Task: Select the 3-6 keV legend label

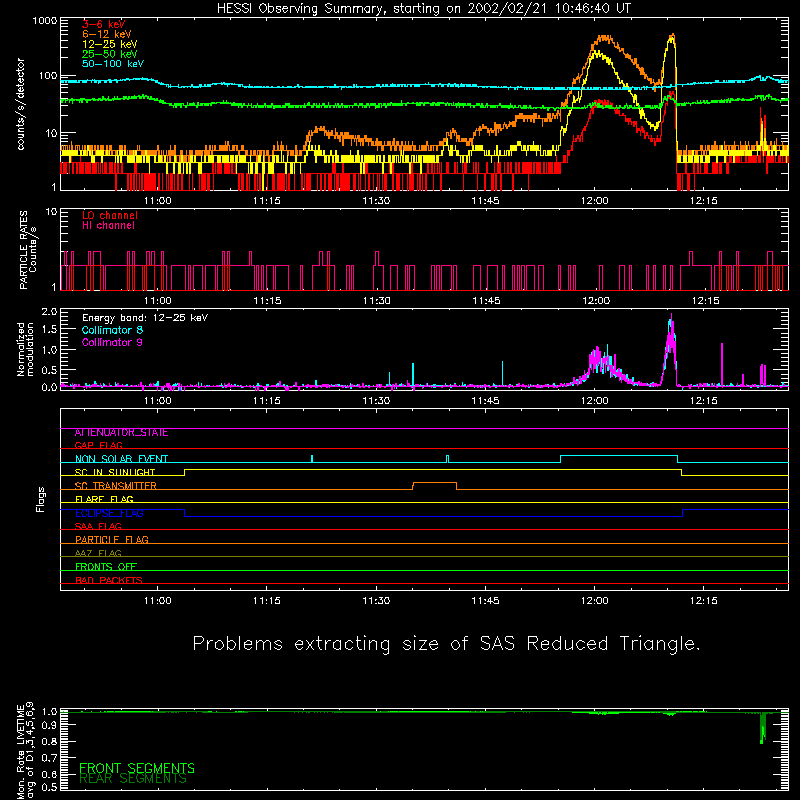Action: [104, 24]
